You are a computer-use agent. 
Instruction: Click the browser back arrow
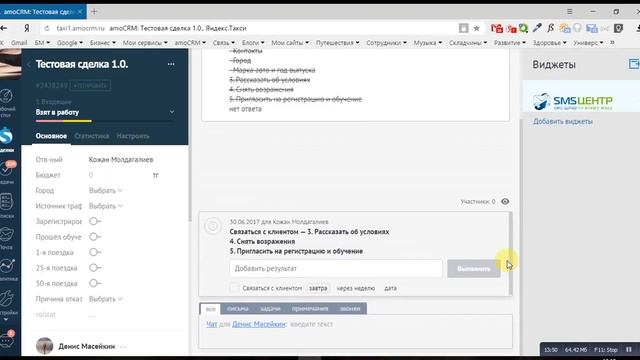pyautogui.click(x=4, y=28)
